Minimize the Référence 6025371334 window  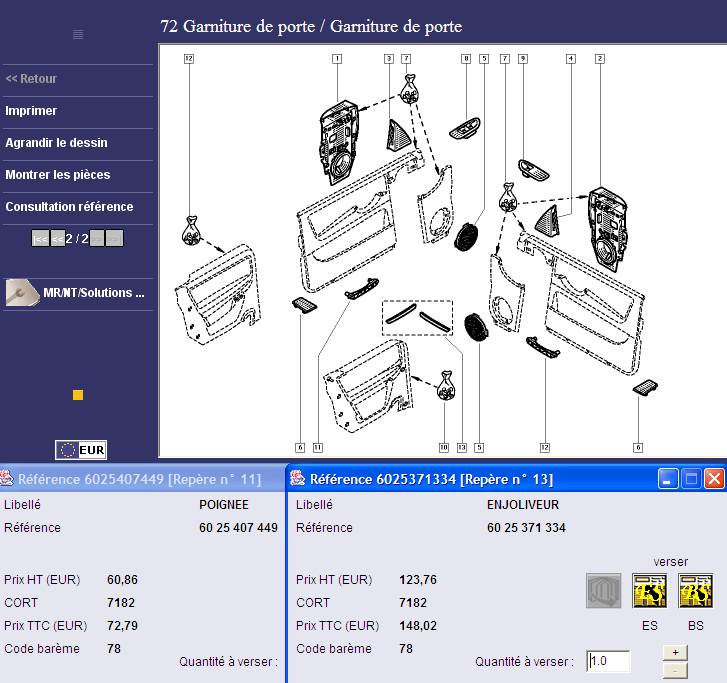[x=667, y=479]
